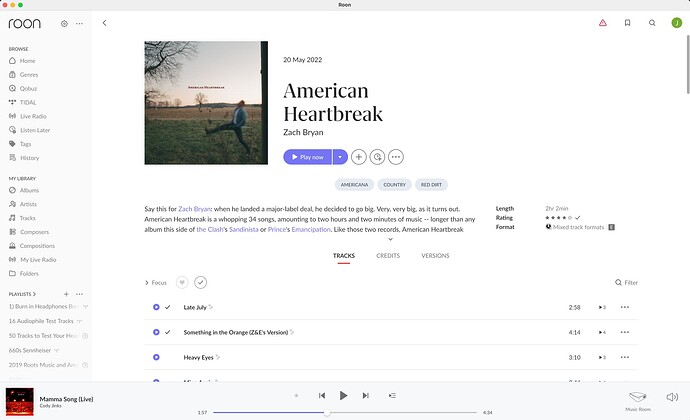Viewport: 690px width, 420px height.
Task: Switch to the CREDITS tab
Action: pyautogui.click(x=388, y=256)
